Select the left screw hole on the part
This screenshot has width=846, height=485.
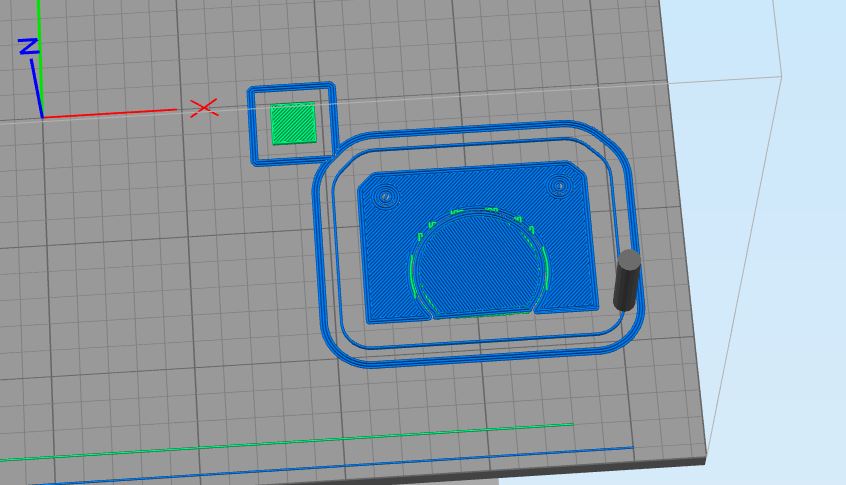coord(385,196)
